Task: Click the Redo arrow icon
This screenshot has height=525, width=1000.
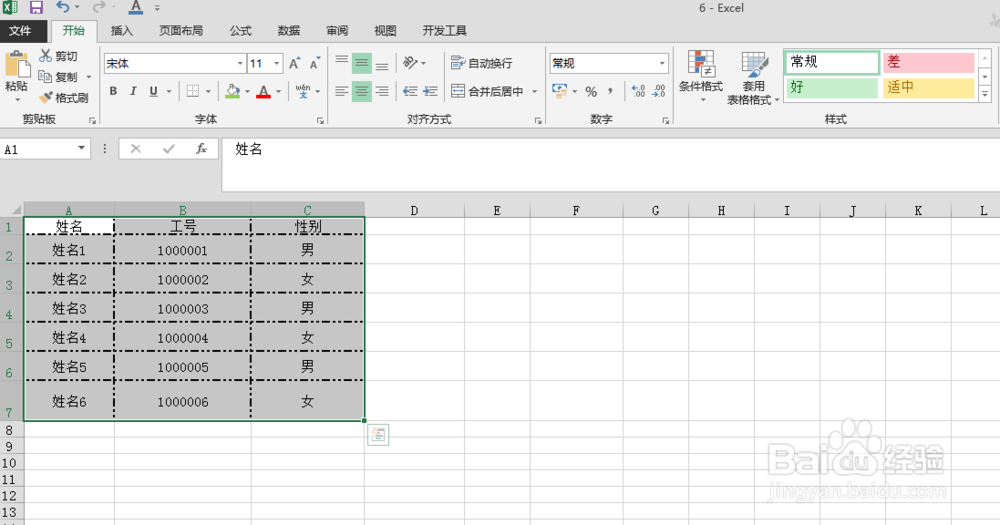Action: tap(99, 7)
